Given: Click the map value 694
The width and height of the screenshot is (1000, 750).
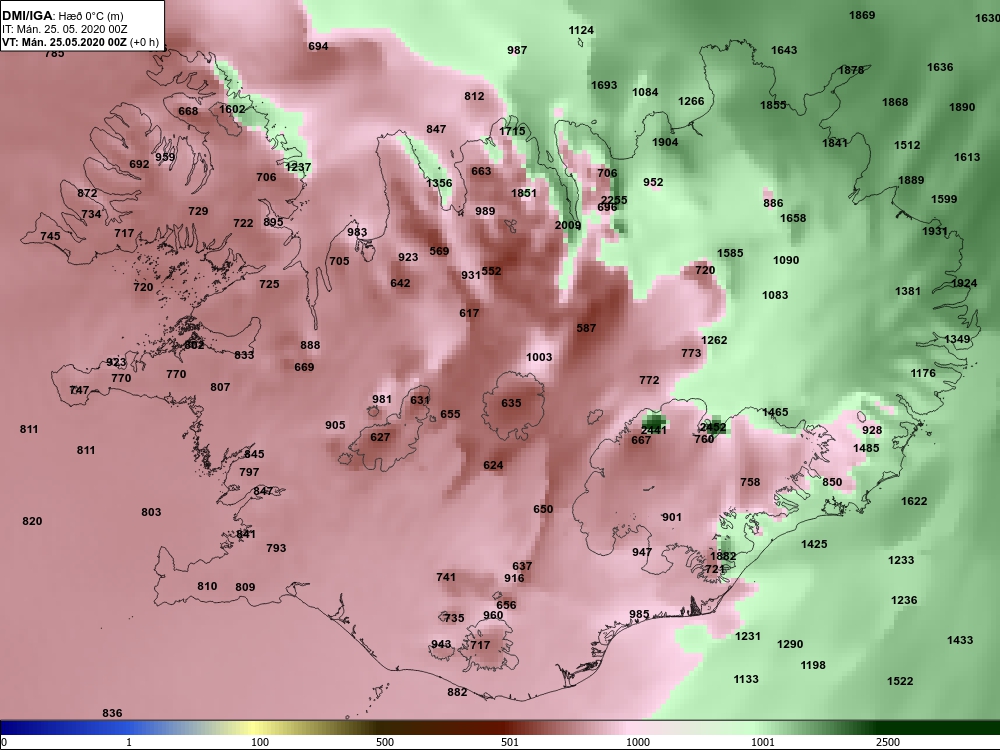Looking at the screenshot, I should pyautogui.click(x=318, y=46).
